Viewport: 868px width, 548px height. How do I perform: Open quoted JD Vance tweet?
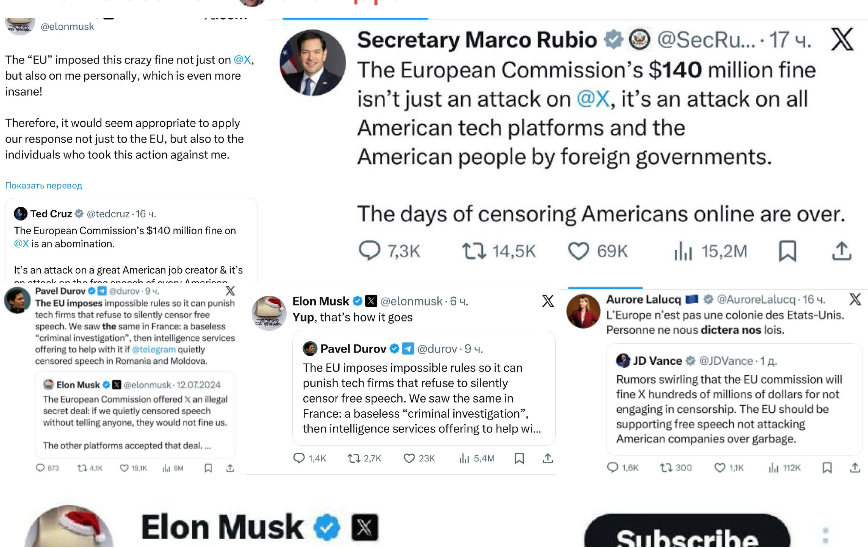[734, 400]
